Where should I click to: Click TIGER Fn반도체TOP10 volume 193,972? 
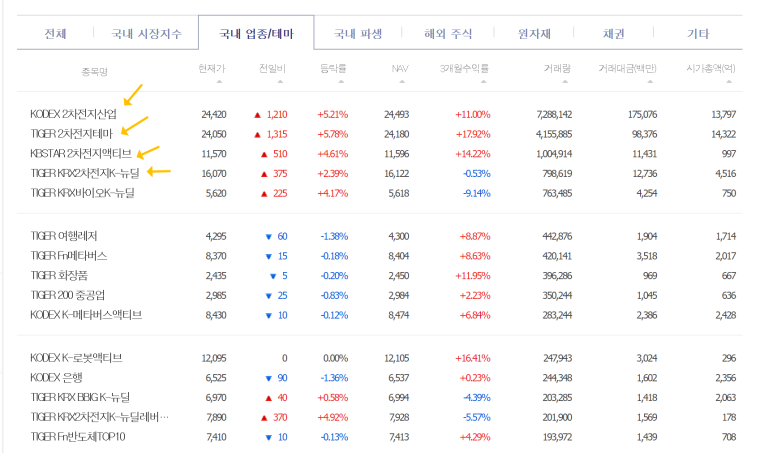point(557,437)
